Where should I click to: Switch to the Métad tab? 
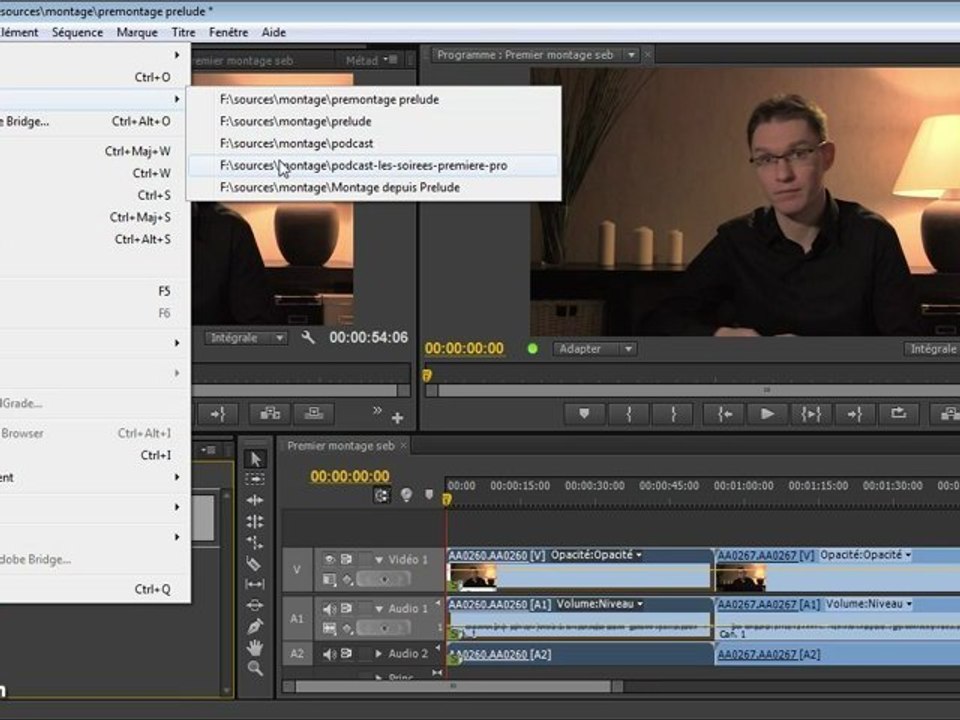point(362,60)
